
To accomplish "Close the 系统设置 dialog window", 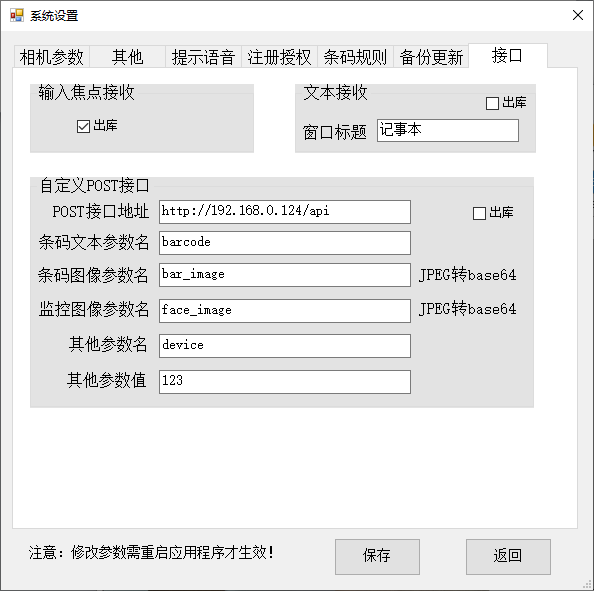I will coord(578,15).
